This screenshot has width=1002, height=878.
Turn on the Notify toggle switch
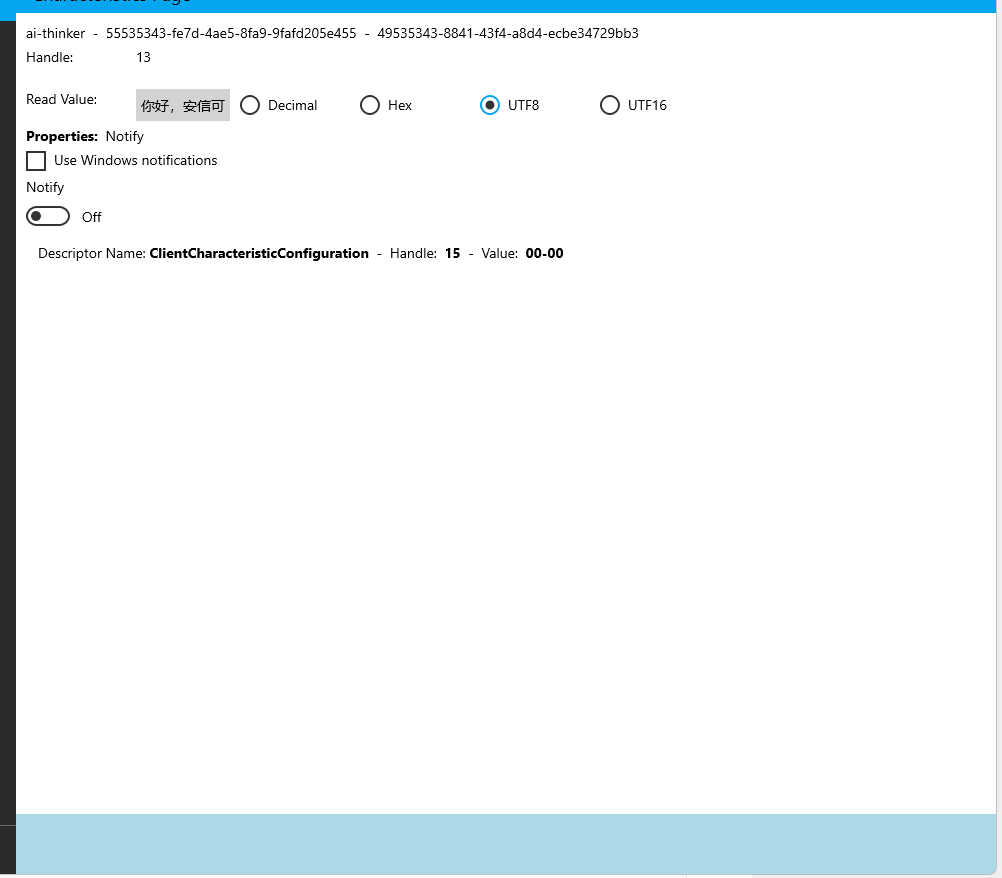[48, 217]
